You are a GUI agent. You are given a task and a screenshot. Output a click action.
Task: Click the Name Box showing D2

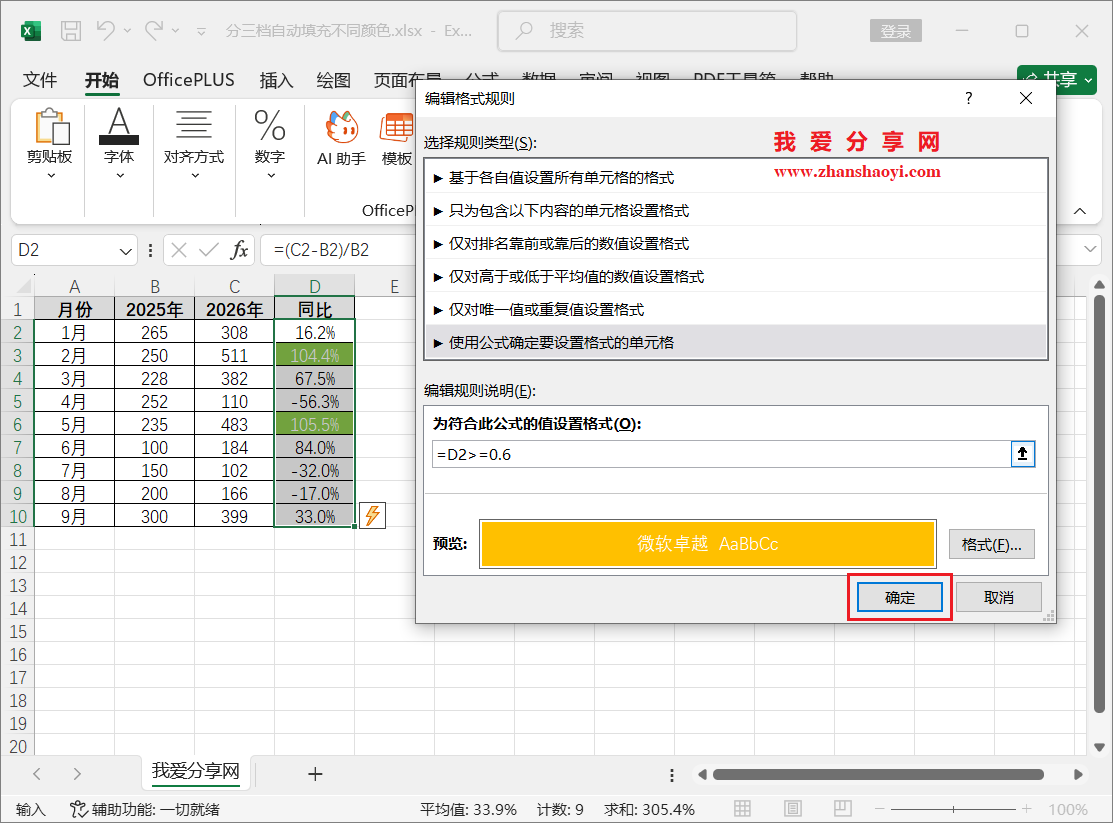(x=65, y=250)
